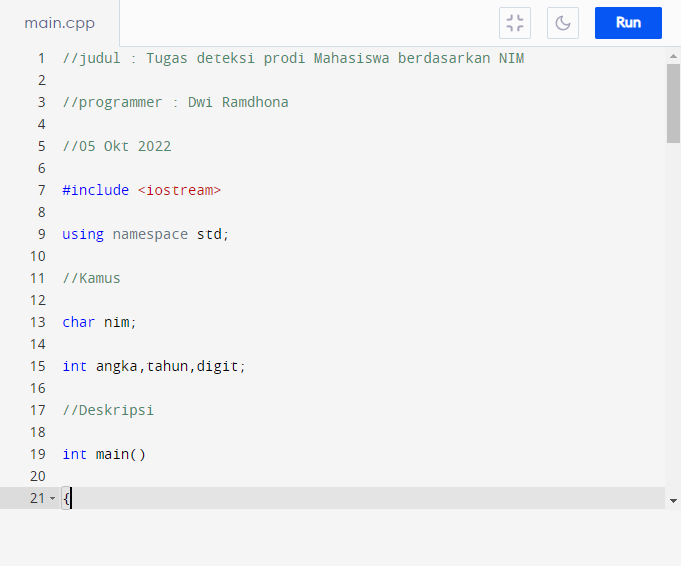This screenshot has height=566, width=681.
Task: Click the '//programmer : Dwi Ramdhona' comment
Action: click(x=175, y=102)
